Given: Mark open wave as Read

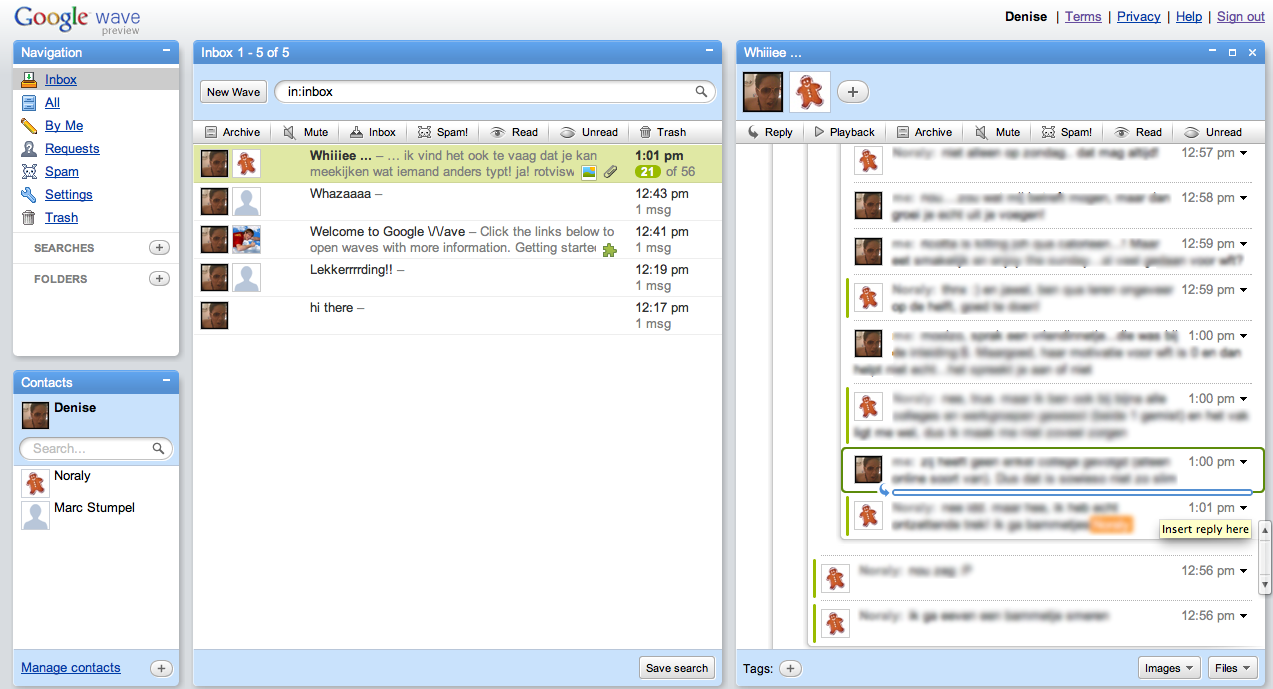Looking at the screenshot, I should coord(1138,132).
